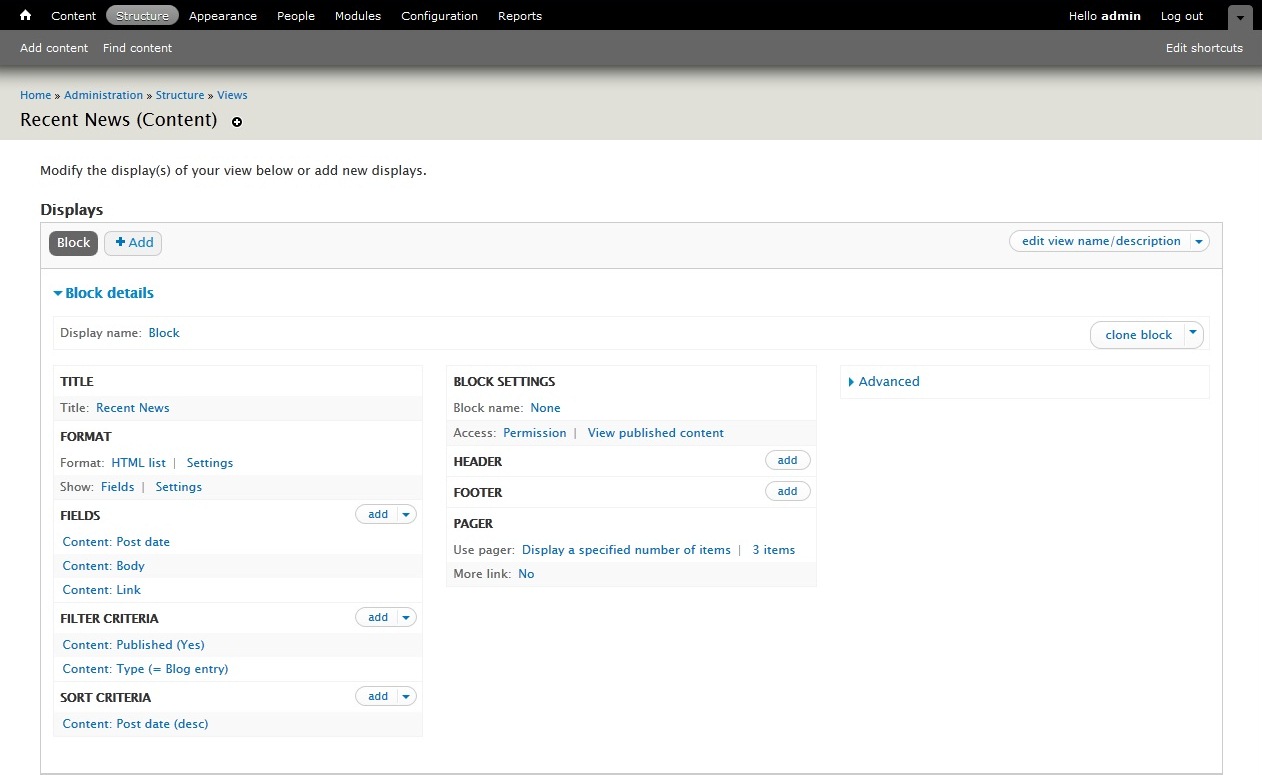Open the HTML list format link

click(139, 463)
